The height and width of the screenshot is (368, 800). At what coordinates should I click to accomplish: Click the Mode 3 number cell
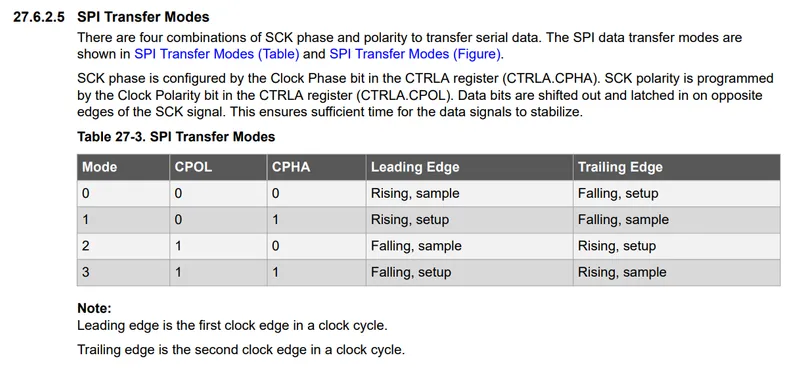click(x=123, y=272)
